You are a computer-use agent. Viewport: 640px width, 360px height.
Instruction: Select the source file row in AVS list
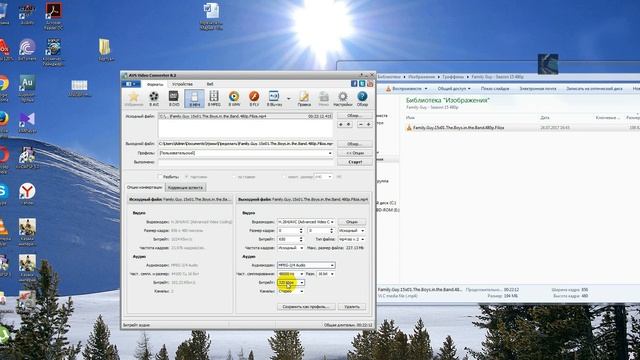coord(245,116)
